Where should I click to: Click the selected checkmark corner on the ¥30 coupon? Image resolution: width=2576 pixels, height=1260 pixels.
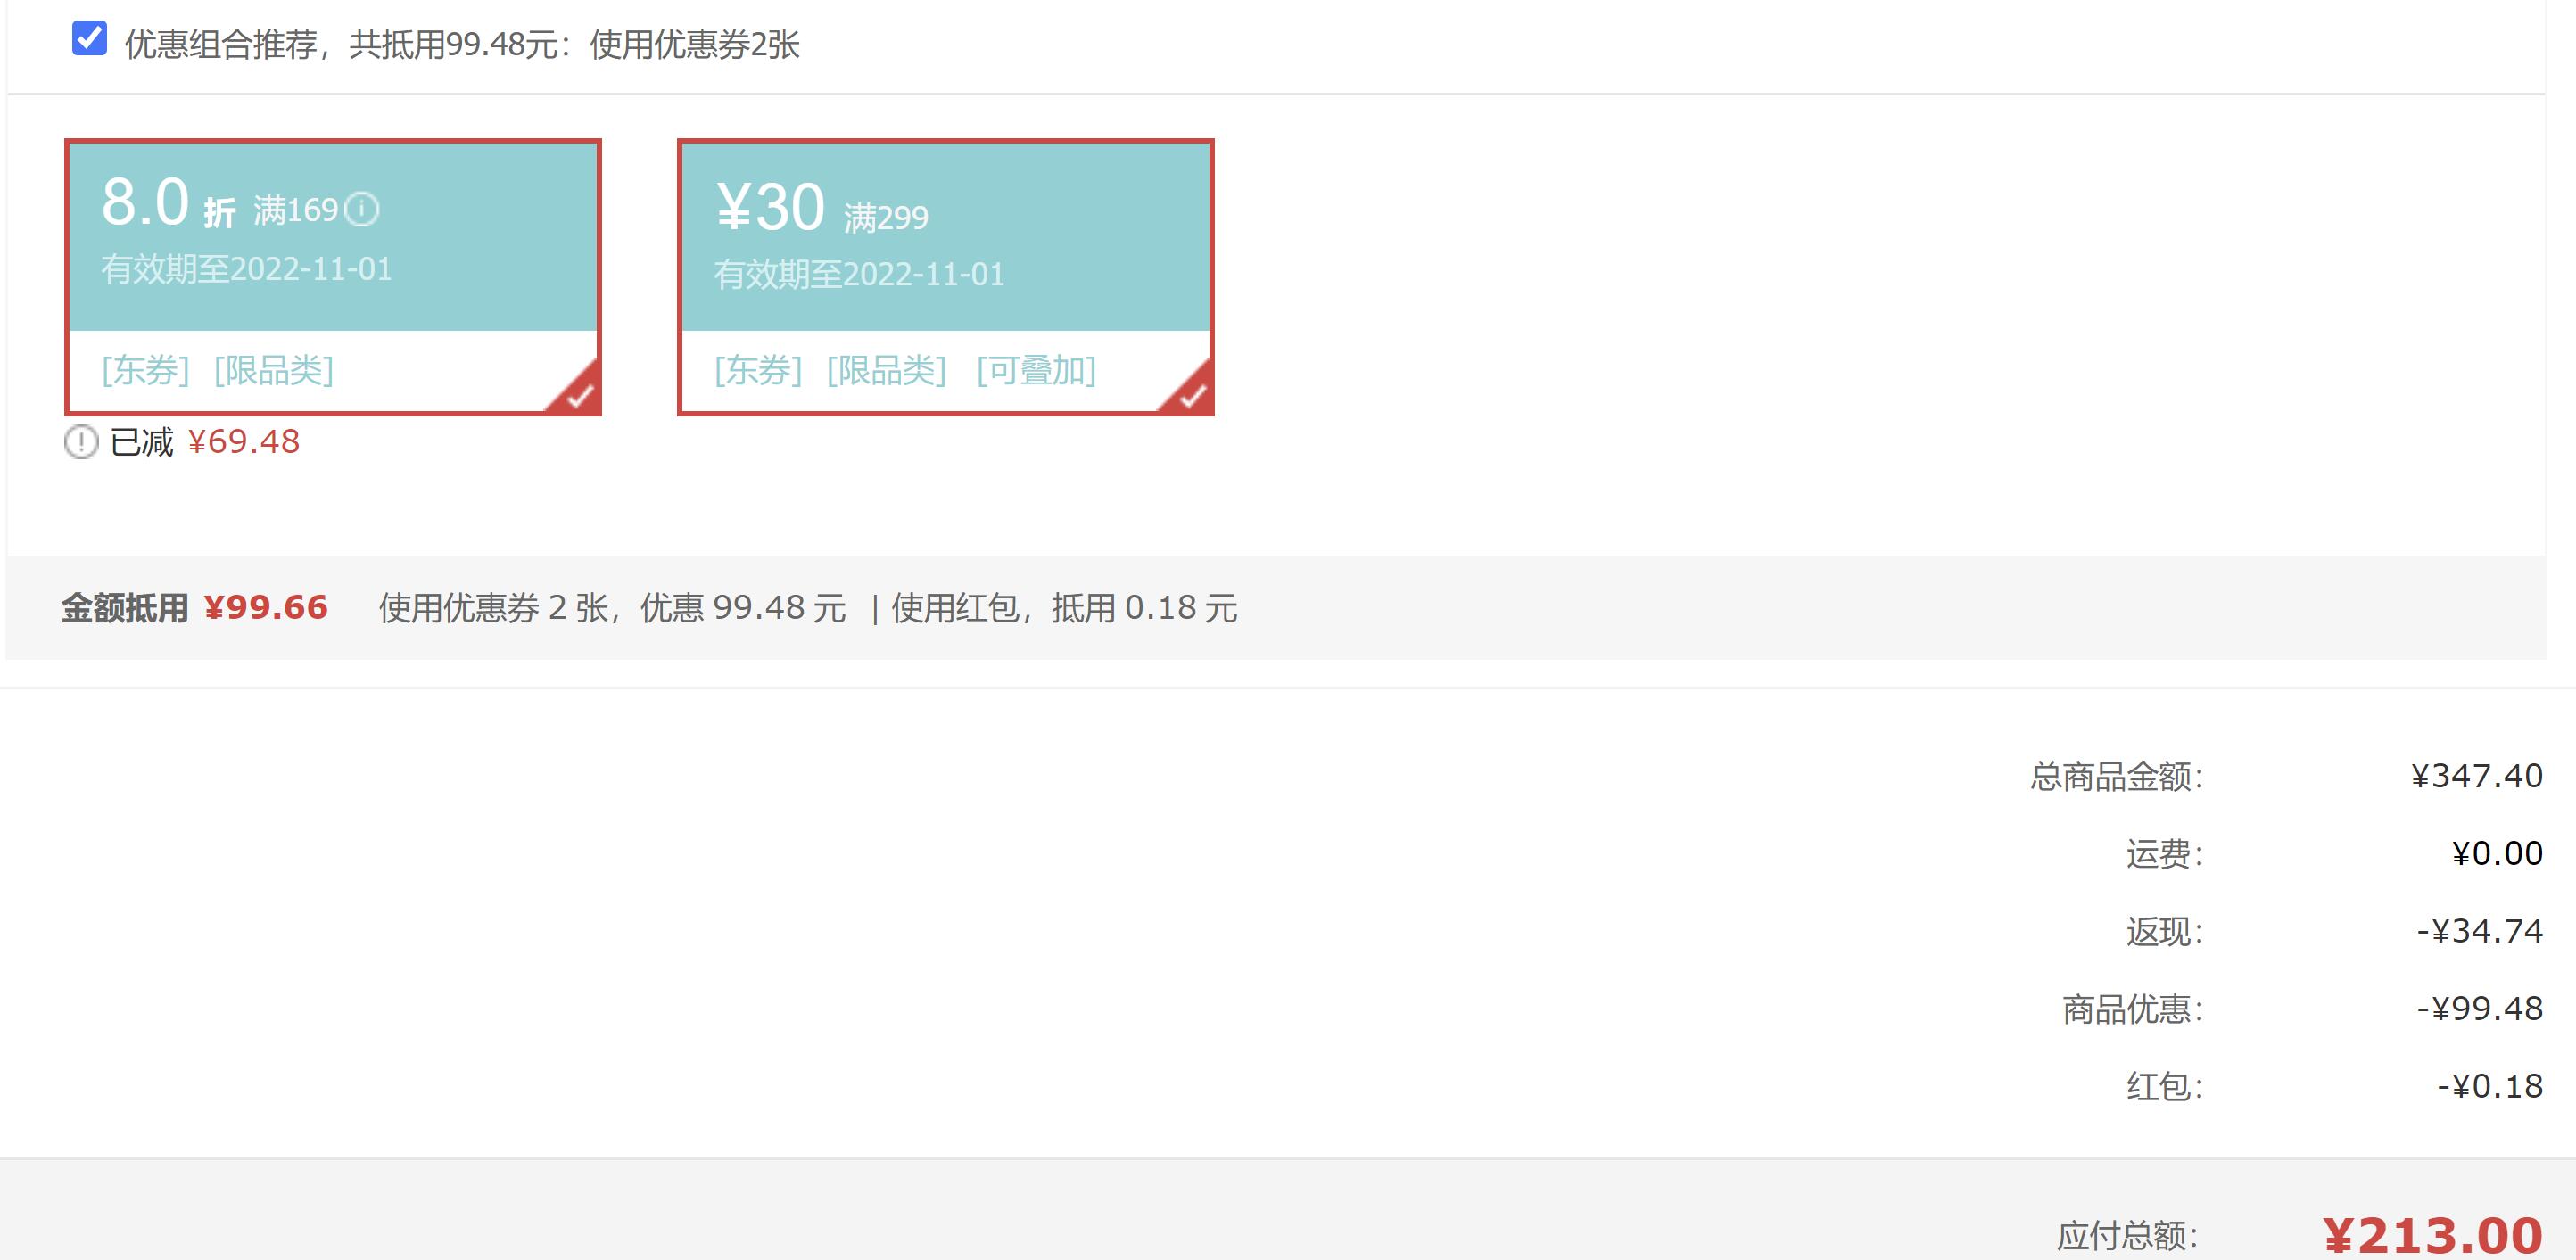point(1193,396)
